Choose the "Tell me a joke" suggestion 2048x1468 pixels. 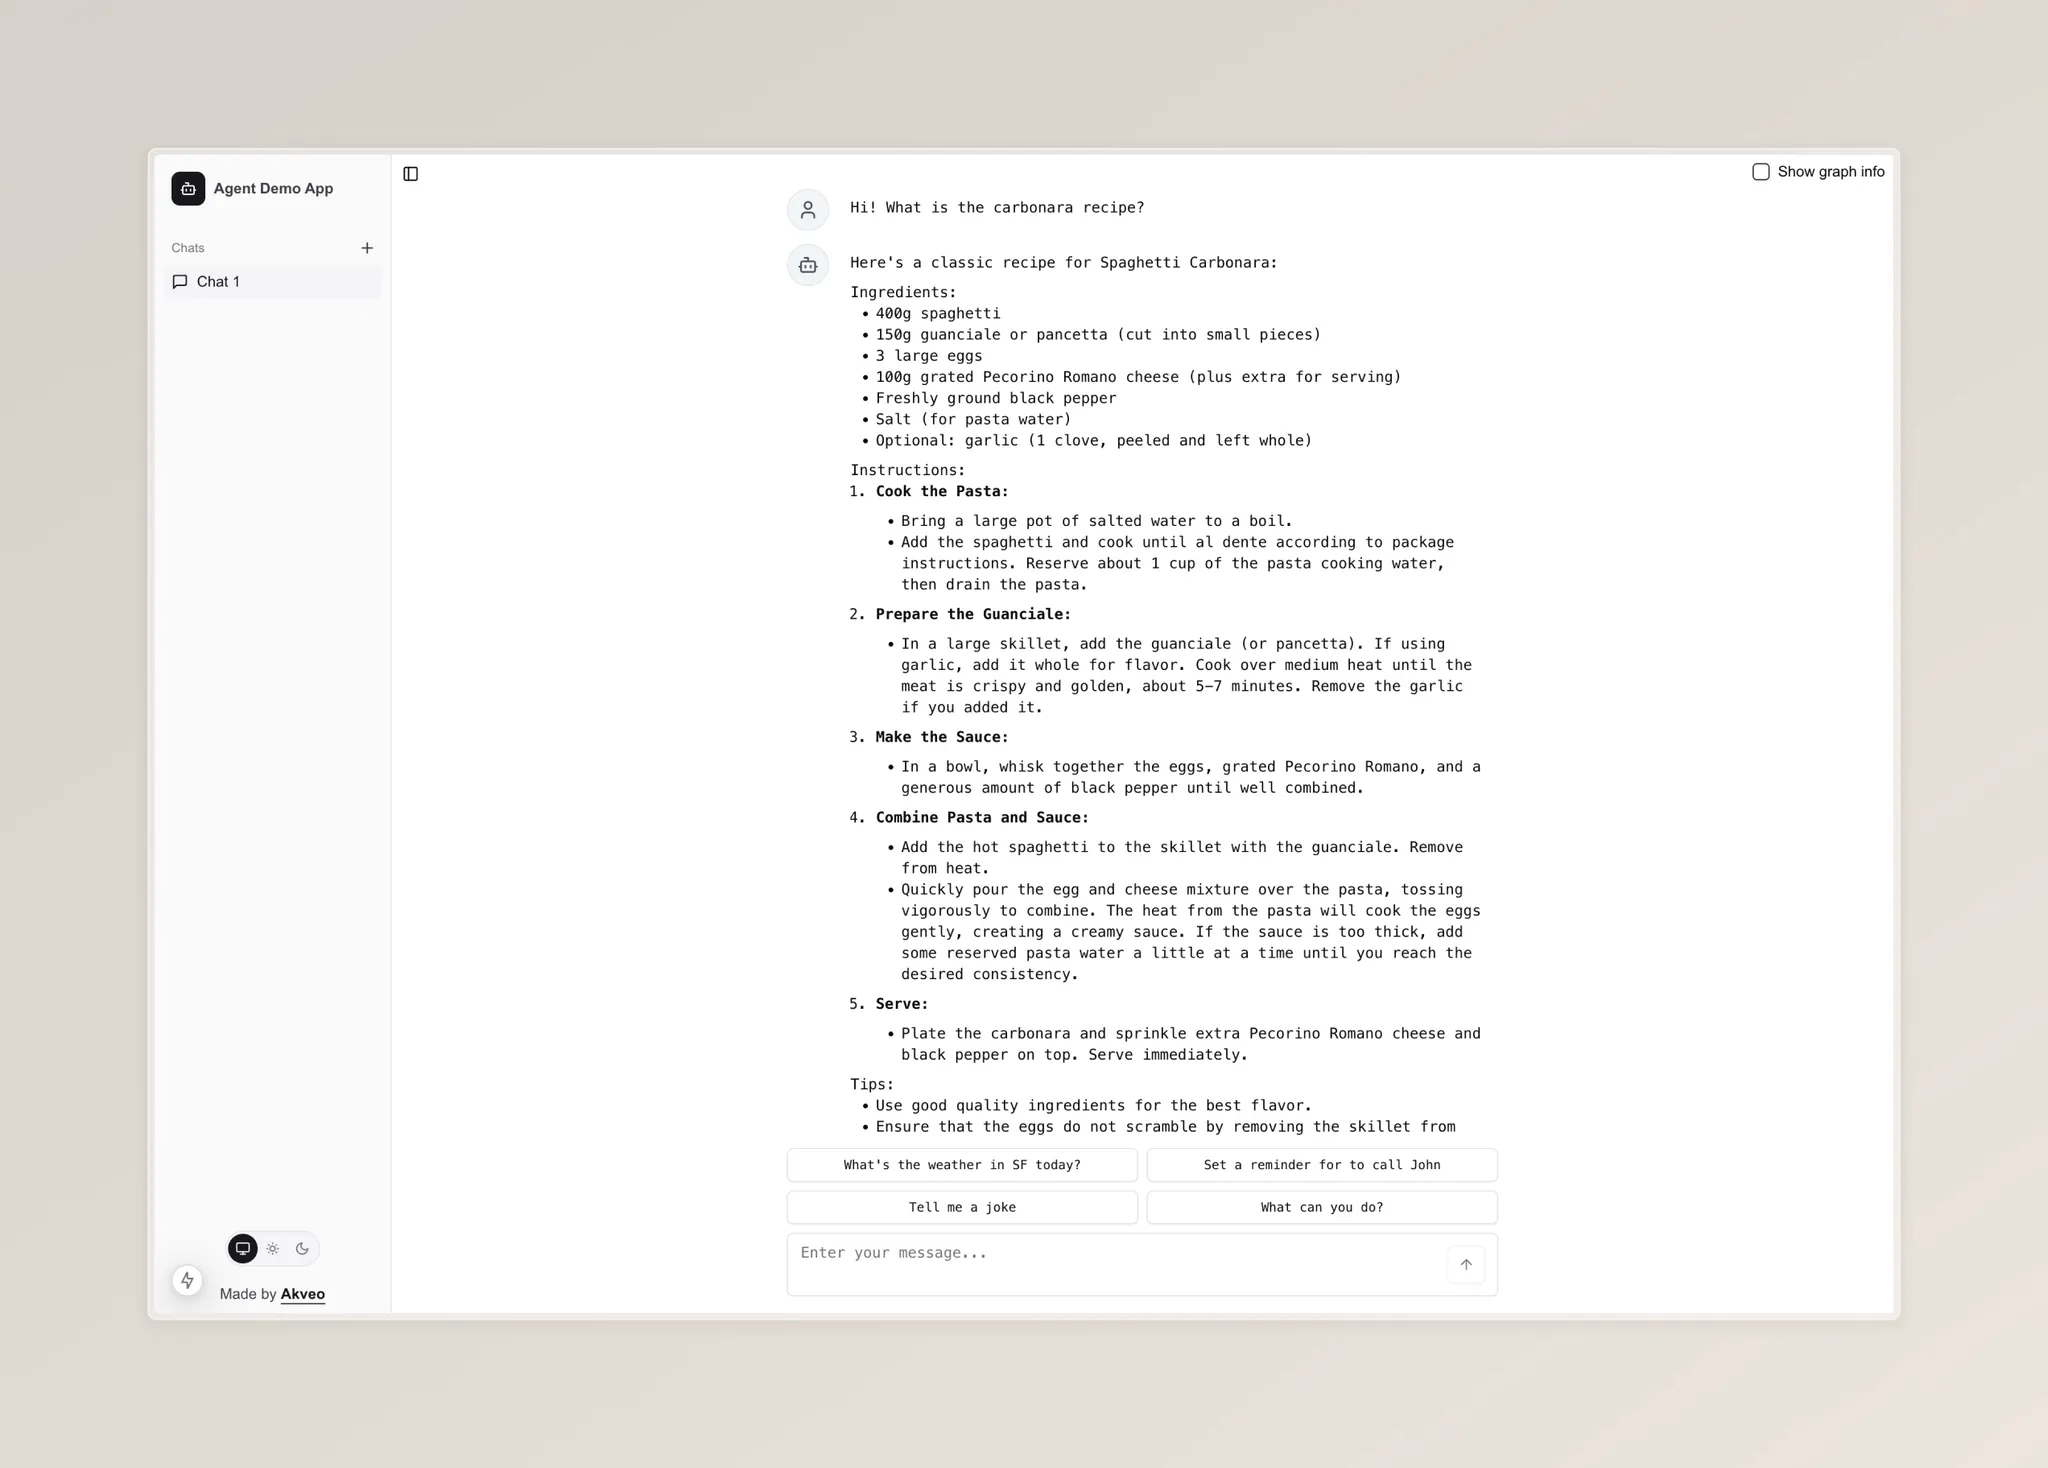[962, 1207]
